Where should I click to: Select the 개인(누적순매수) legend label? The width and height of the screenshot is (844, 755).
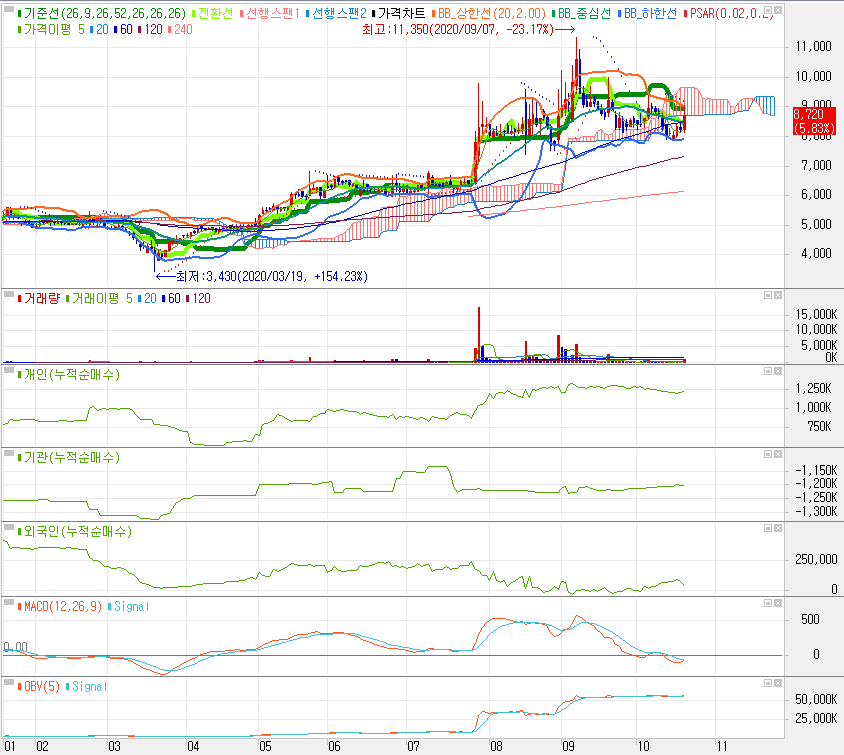[x=69, y=375]
